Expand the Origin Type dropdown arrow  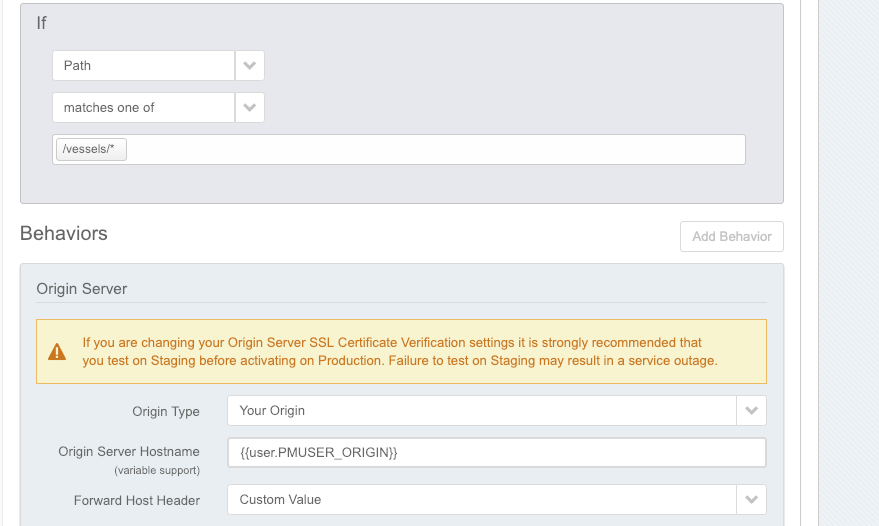(x=751, y=411)
